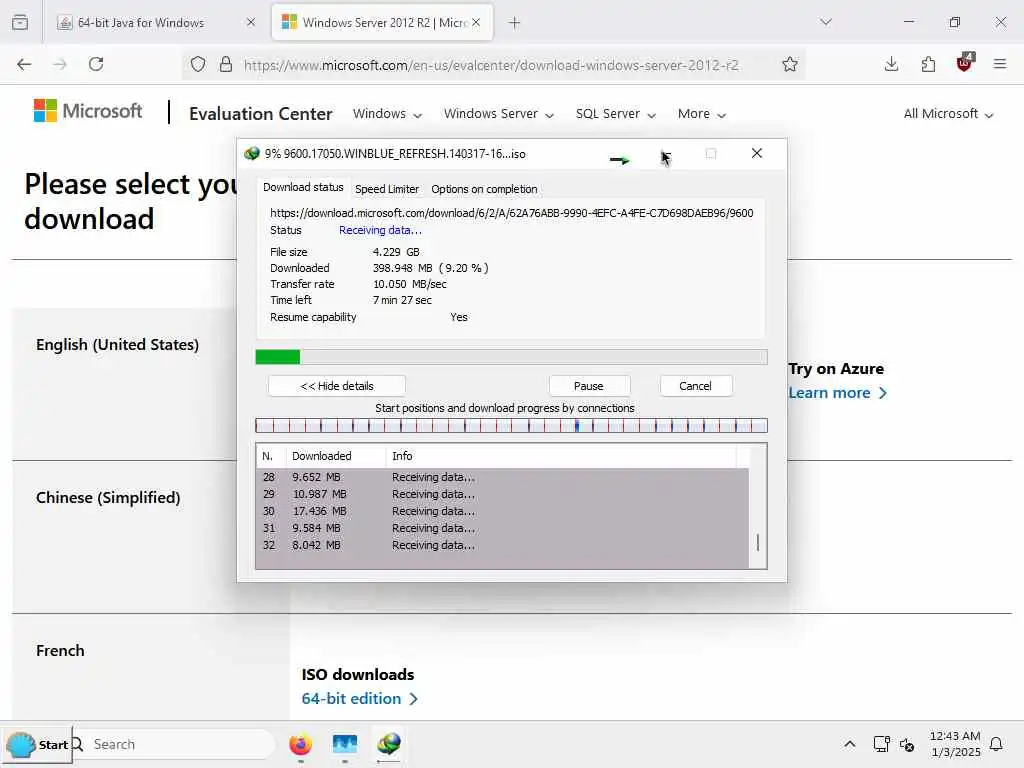This screenshot has width=1024, height=768.
Task: Open Firefox hamburger menu
Action: (x=1000, y=64)
